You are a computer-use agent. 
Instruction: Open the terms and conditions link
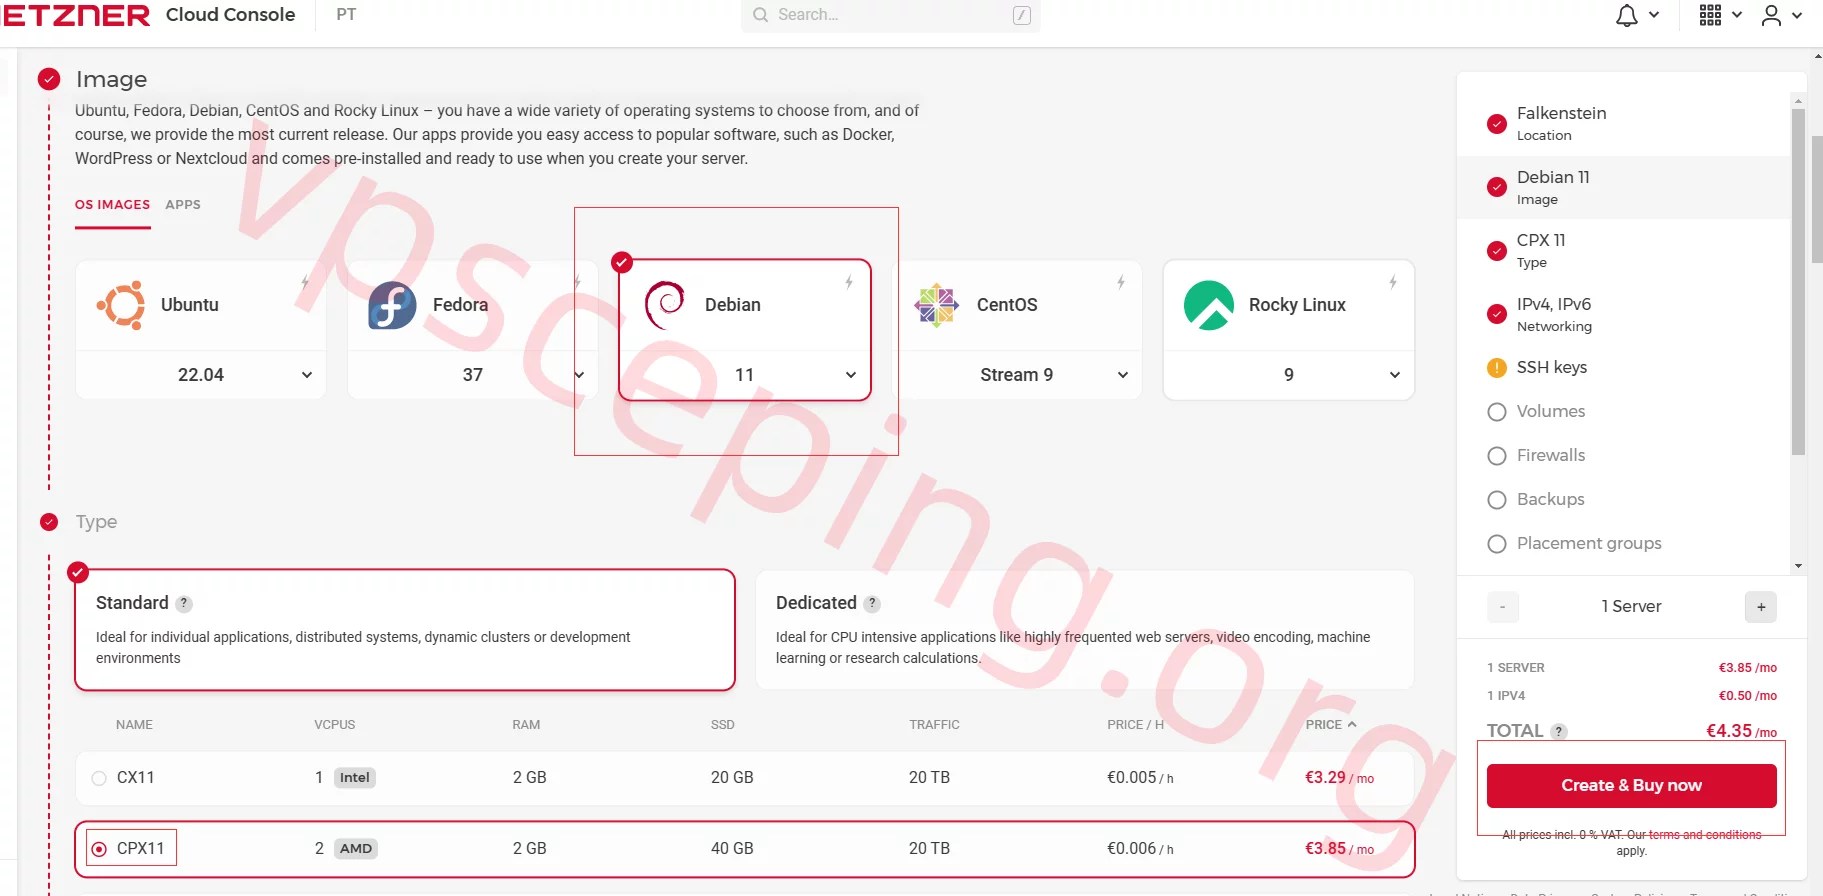pos(1705,835)
